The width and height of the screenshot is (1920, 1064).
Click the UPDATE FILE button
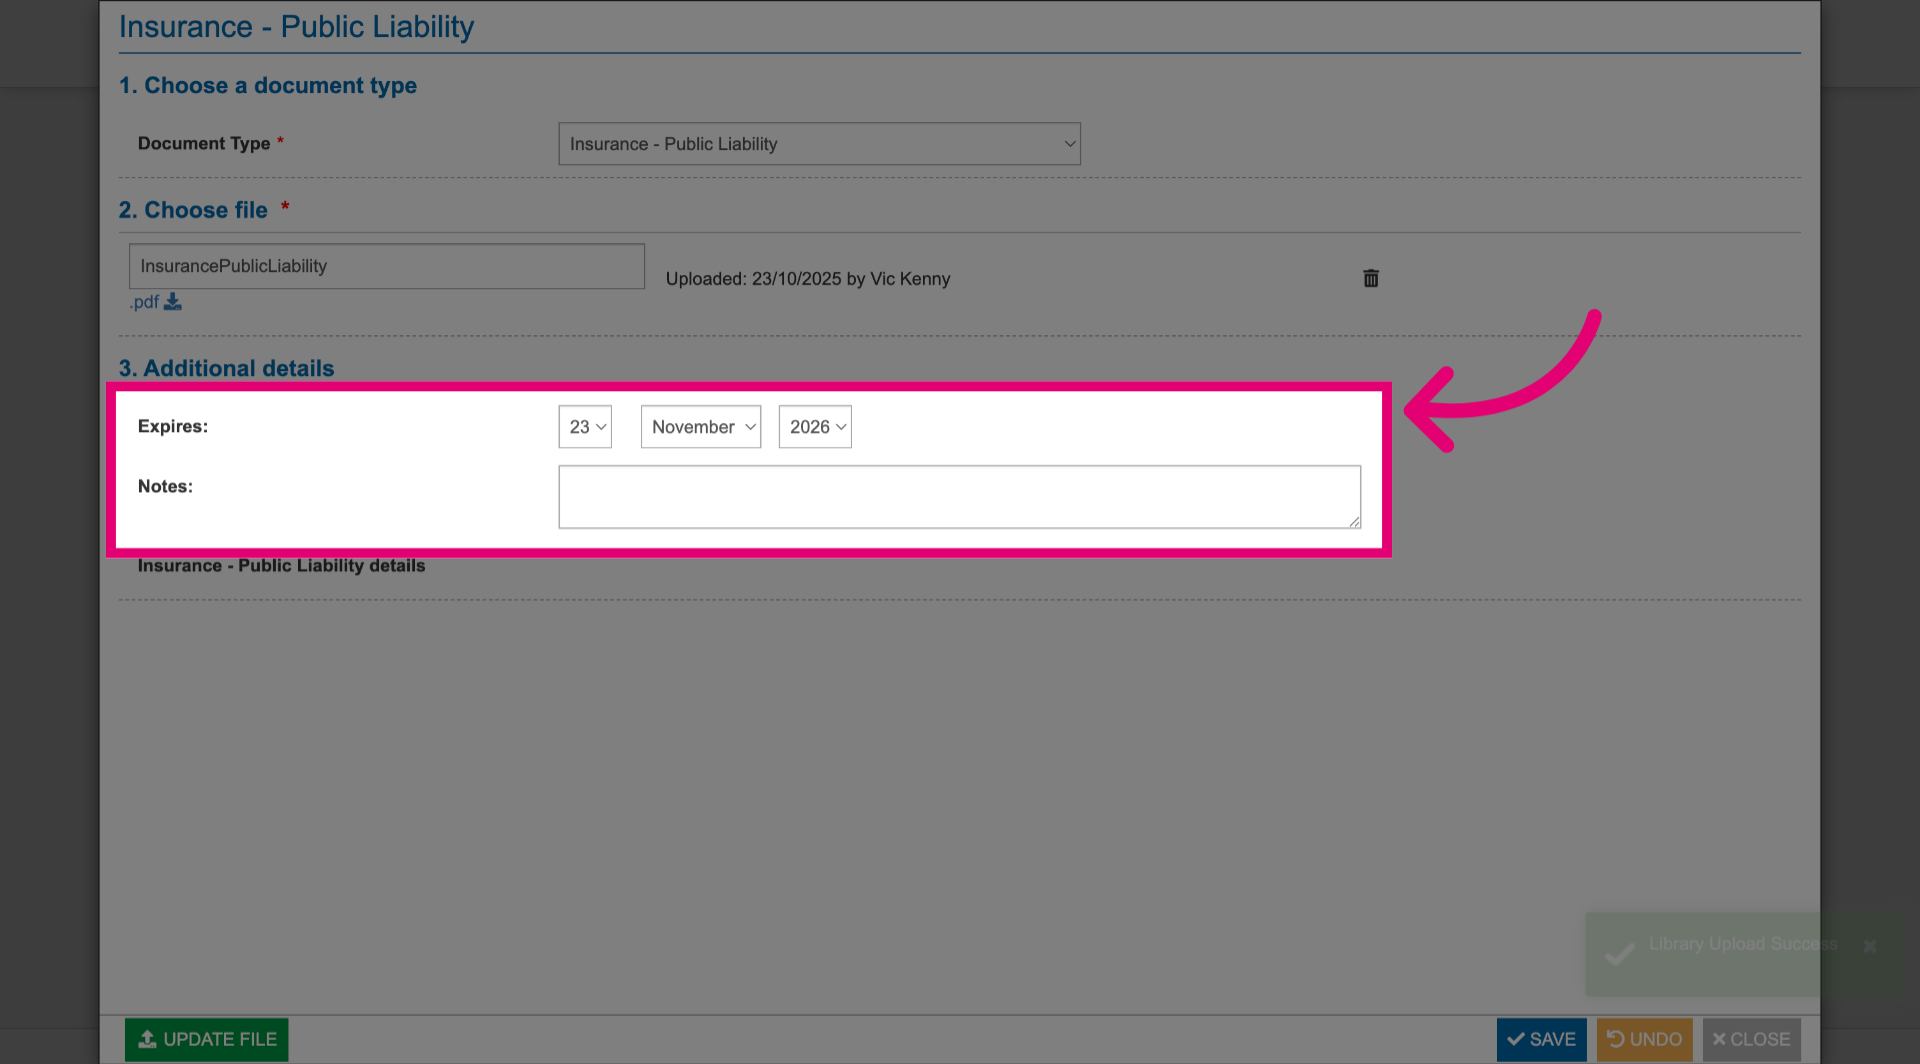click(207, 1039)
